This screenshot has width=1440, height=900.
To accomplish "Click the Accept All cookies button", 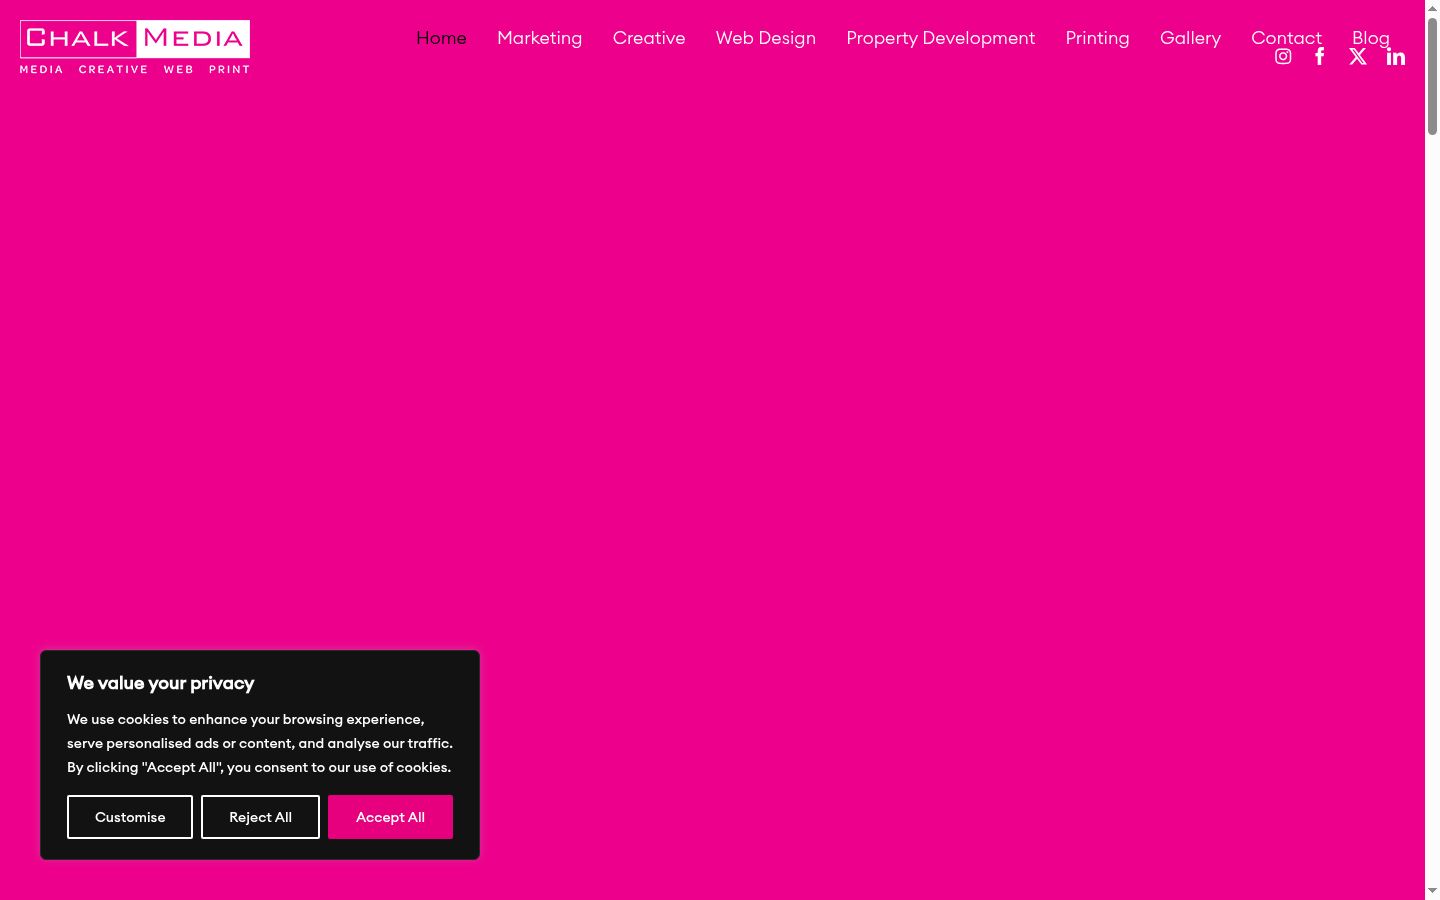I will [x=390, y=817].
